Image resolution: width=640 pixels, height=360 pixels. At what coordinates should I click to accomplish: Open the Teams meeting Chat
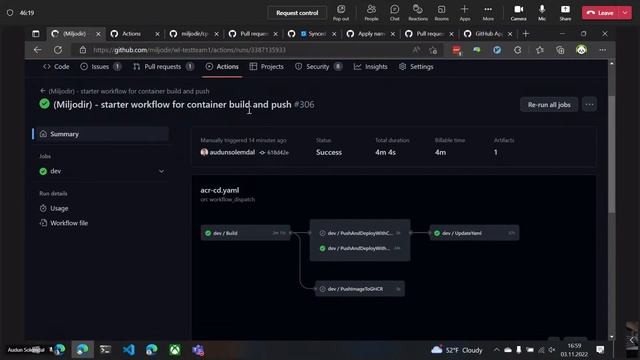point(394,13)
